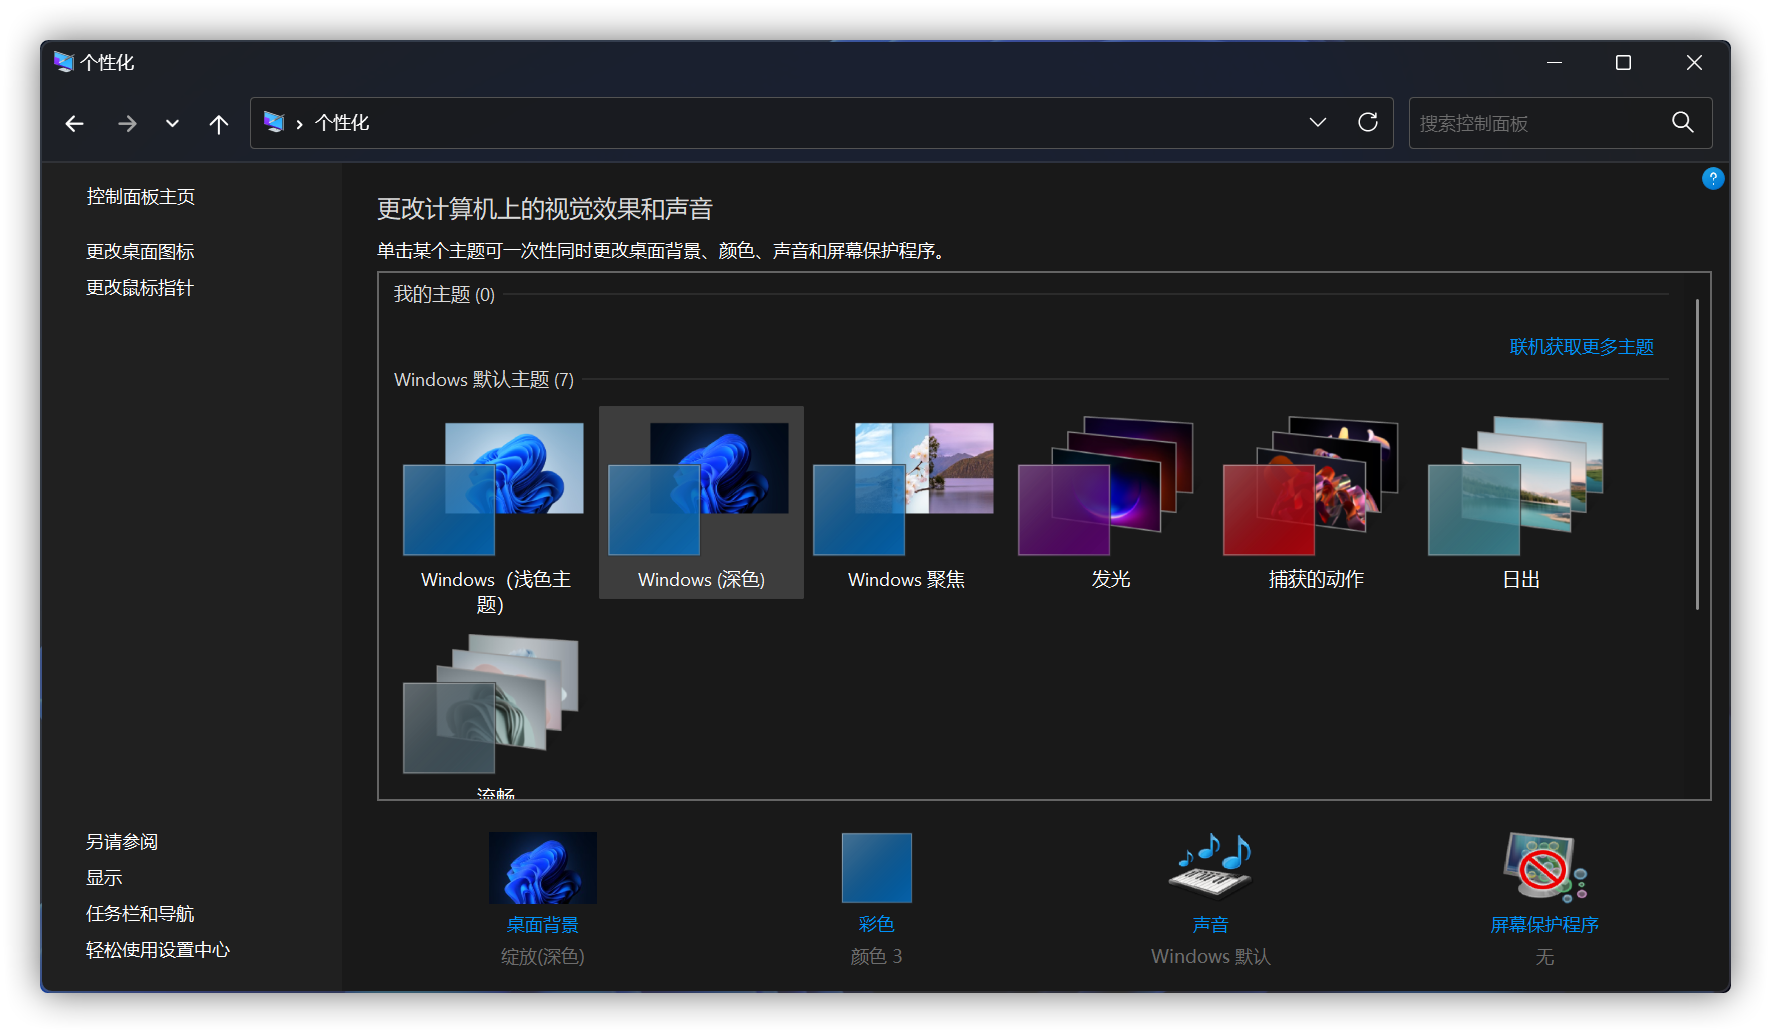Click the back navigation arrow
The width and height of the screenshot is (1771, 1033).
74,123
